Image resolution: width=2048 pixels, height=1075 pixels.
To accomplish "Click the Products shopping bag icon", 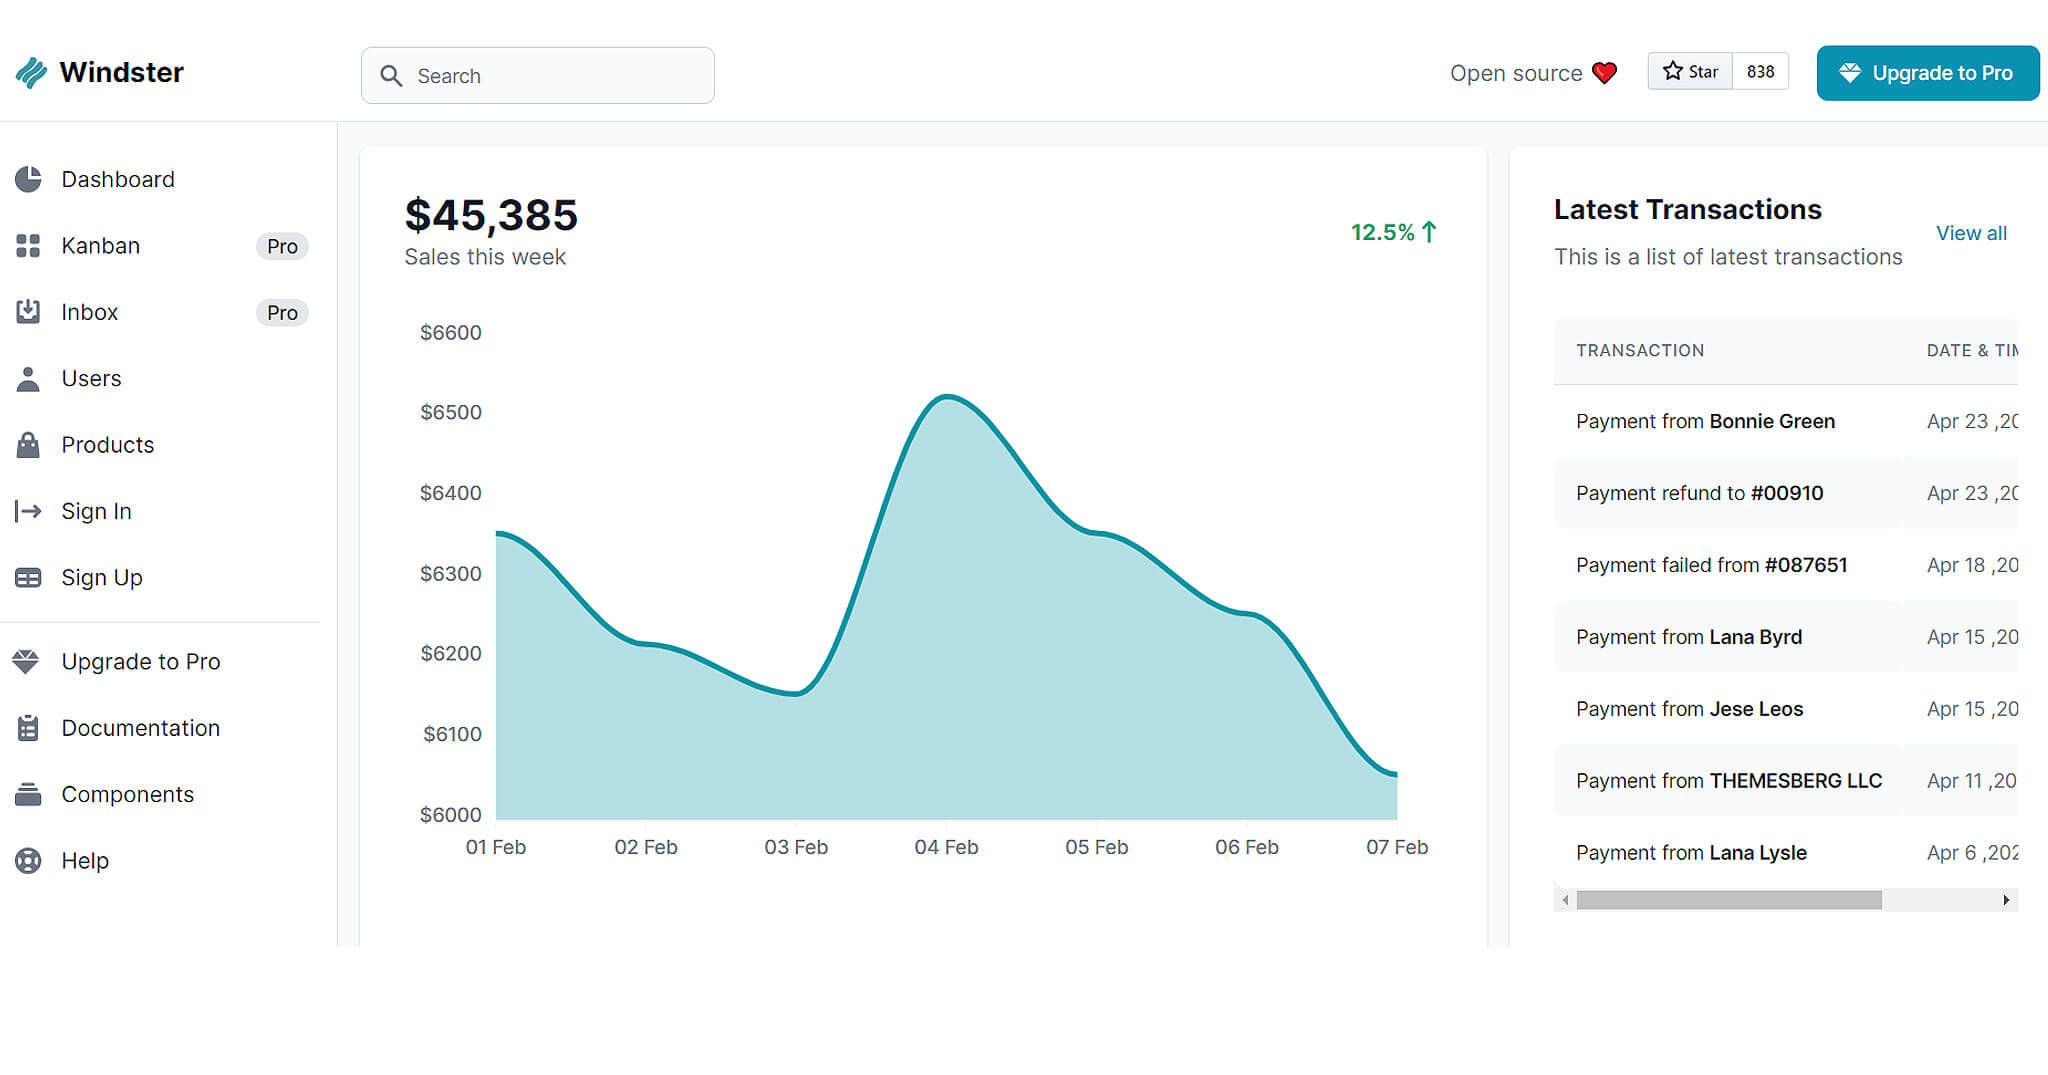I will click(x=28, y=445).
